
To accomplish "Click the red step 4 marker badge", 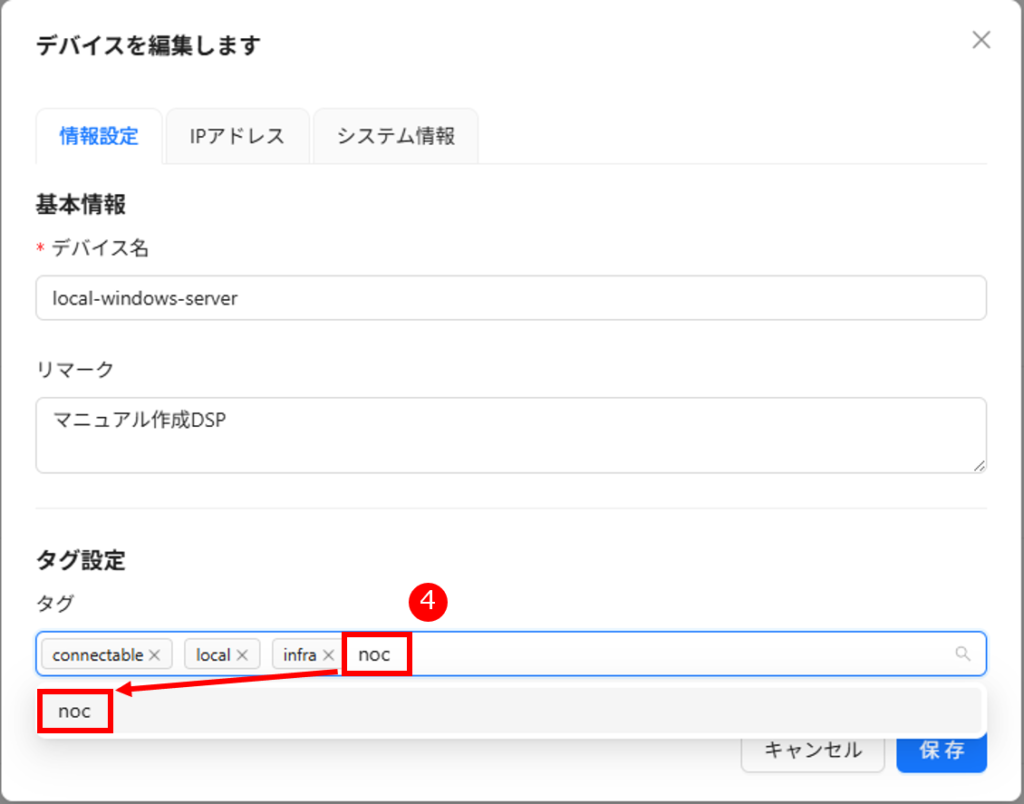I will pyautogui.click(x=428, y=601).
